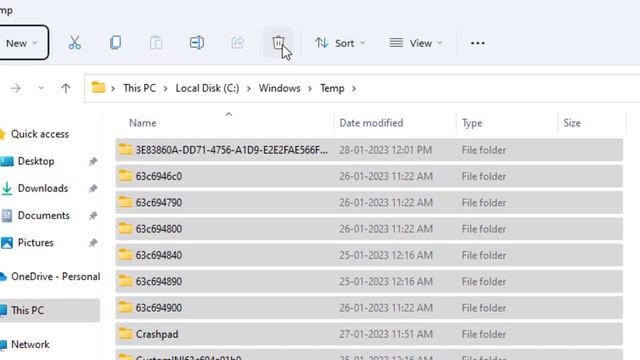This screenshot has width=640, height=360.
Task: Click the Copy icon in toolbar
Action: click(x=115, y=43)
